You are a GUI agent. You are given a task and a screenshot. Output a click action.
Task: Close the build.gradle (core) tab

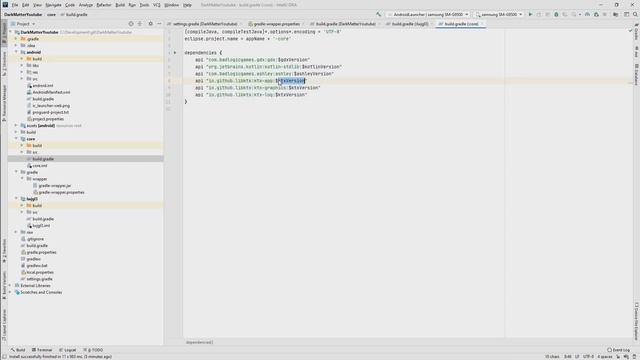tap(482, 24)
